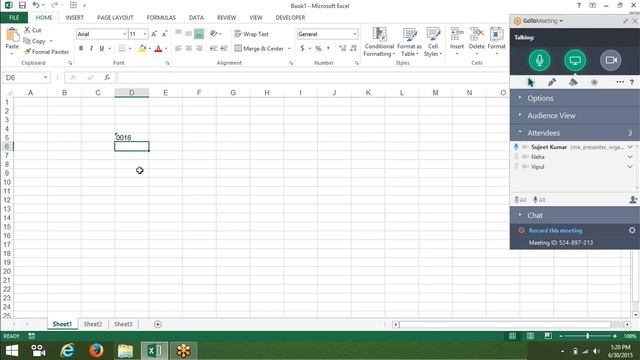Viewport: 640px width, 360px height.
Task: Apply the Comma Style format
Action: [328, 49]
